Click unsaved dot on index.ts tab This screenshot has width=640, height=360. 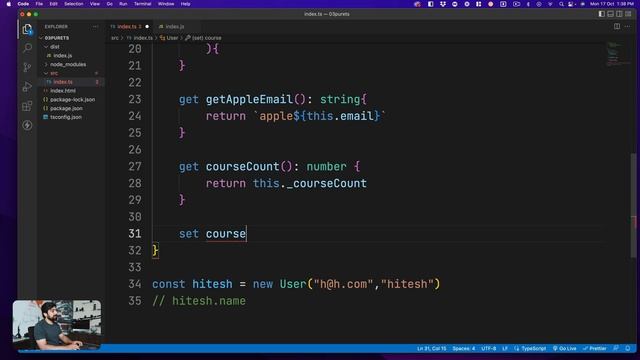147,27
